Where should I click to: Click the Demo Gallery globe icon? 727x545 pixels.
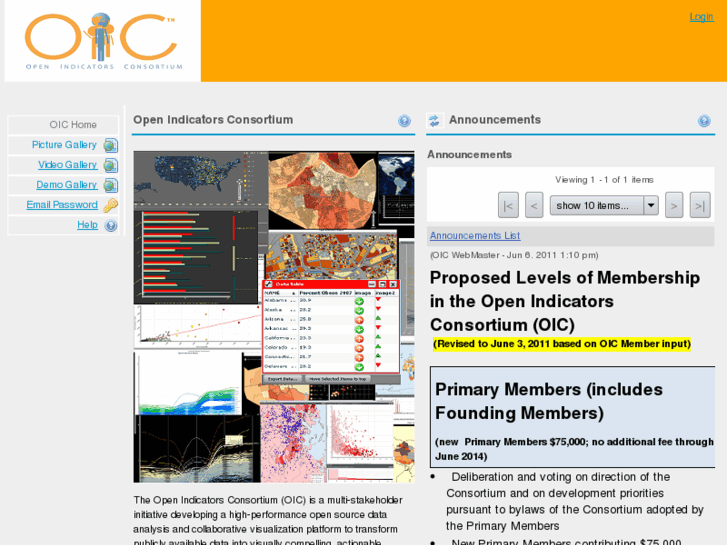click(110, 186)
